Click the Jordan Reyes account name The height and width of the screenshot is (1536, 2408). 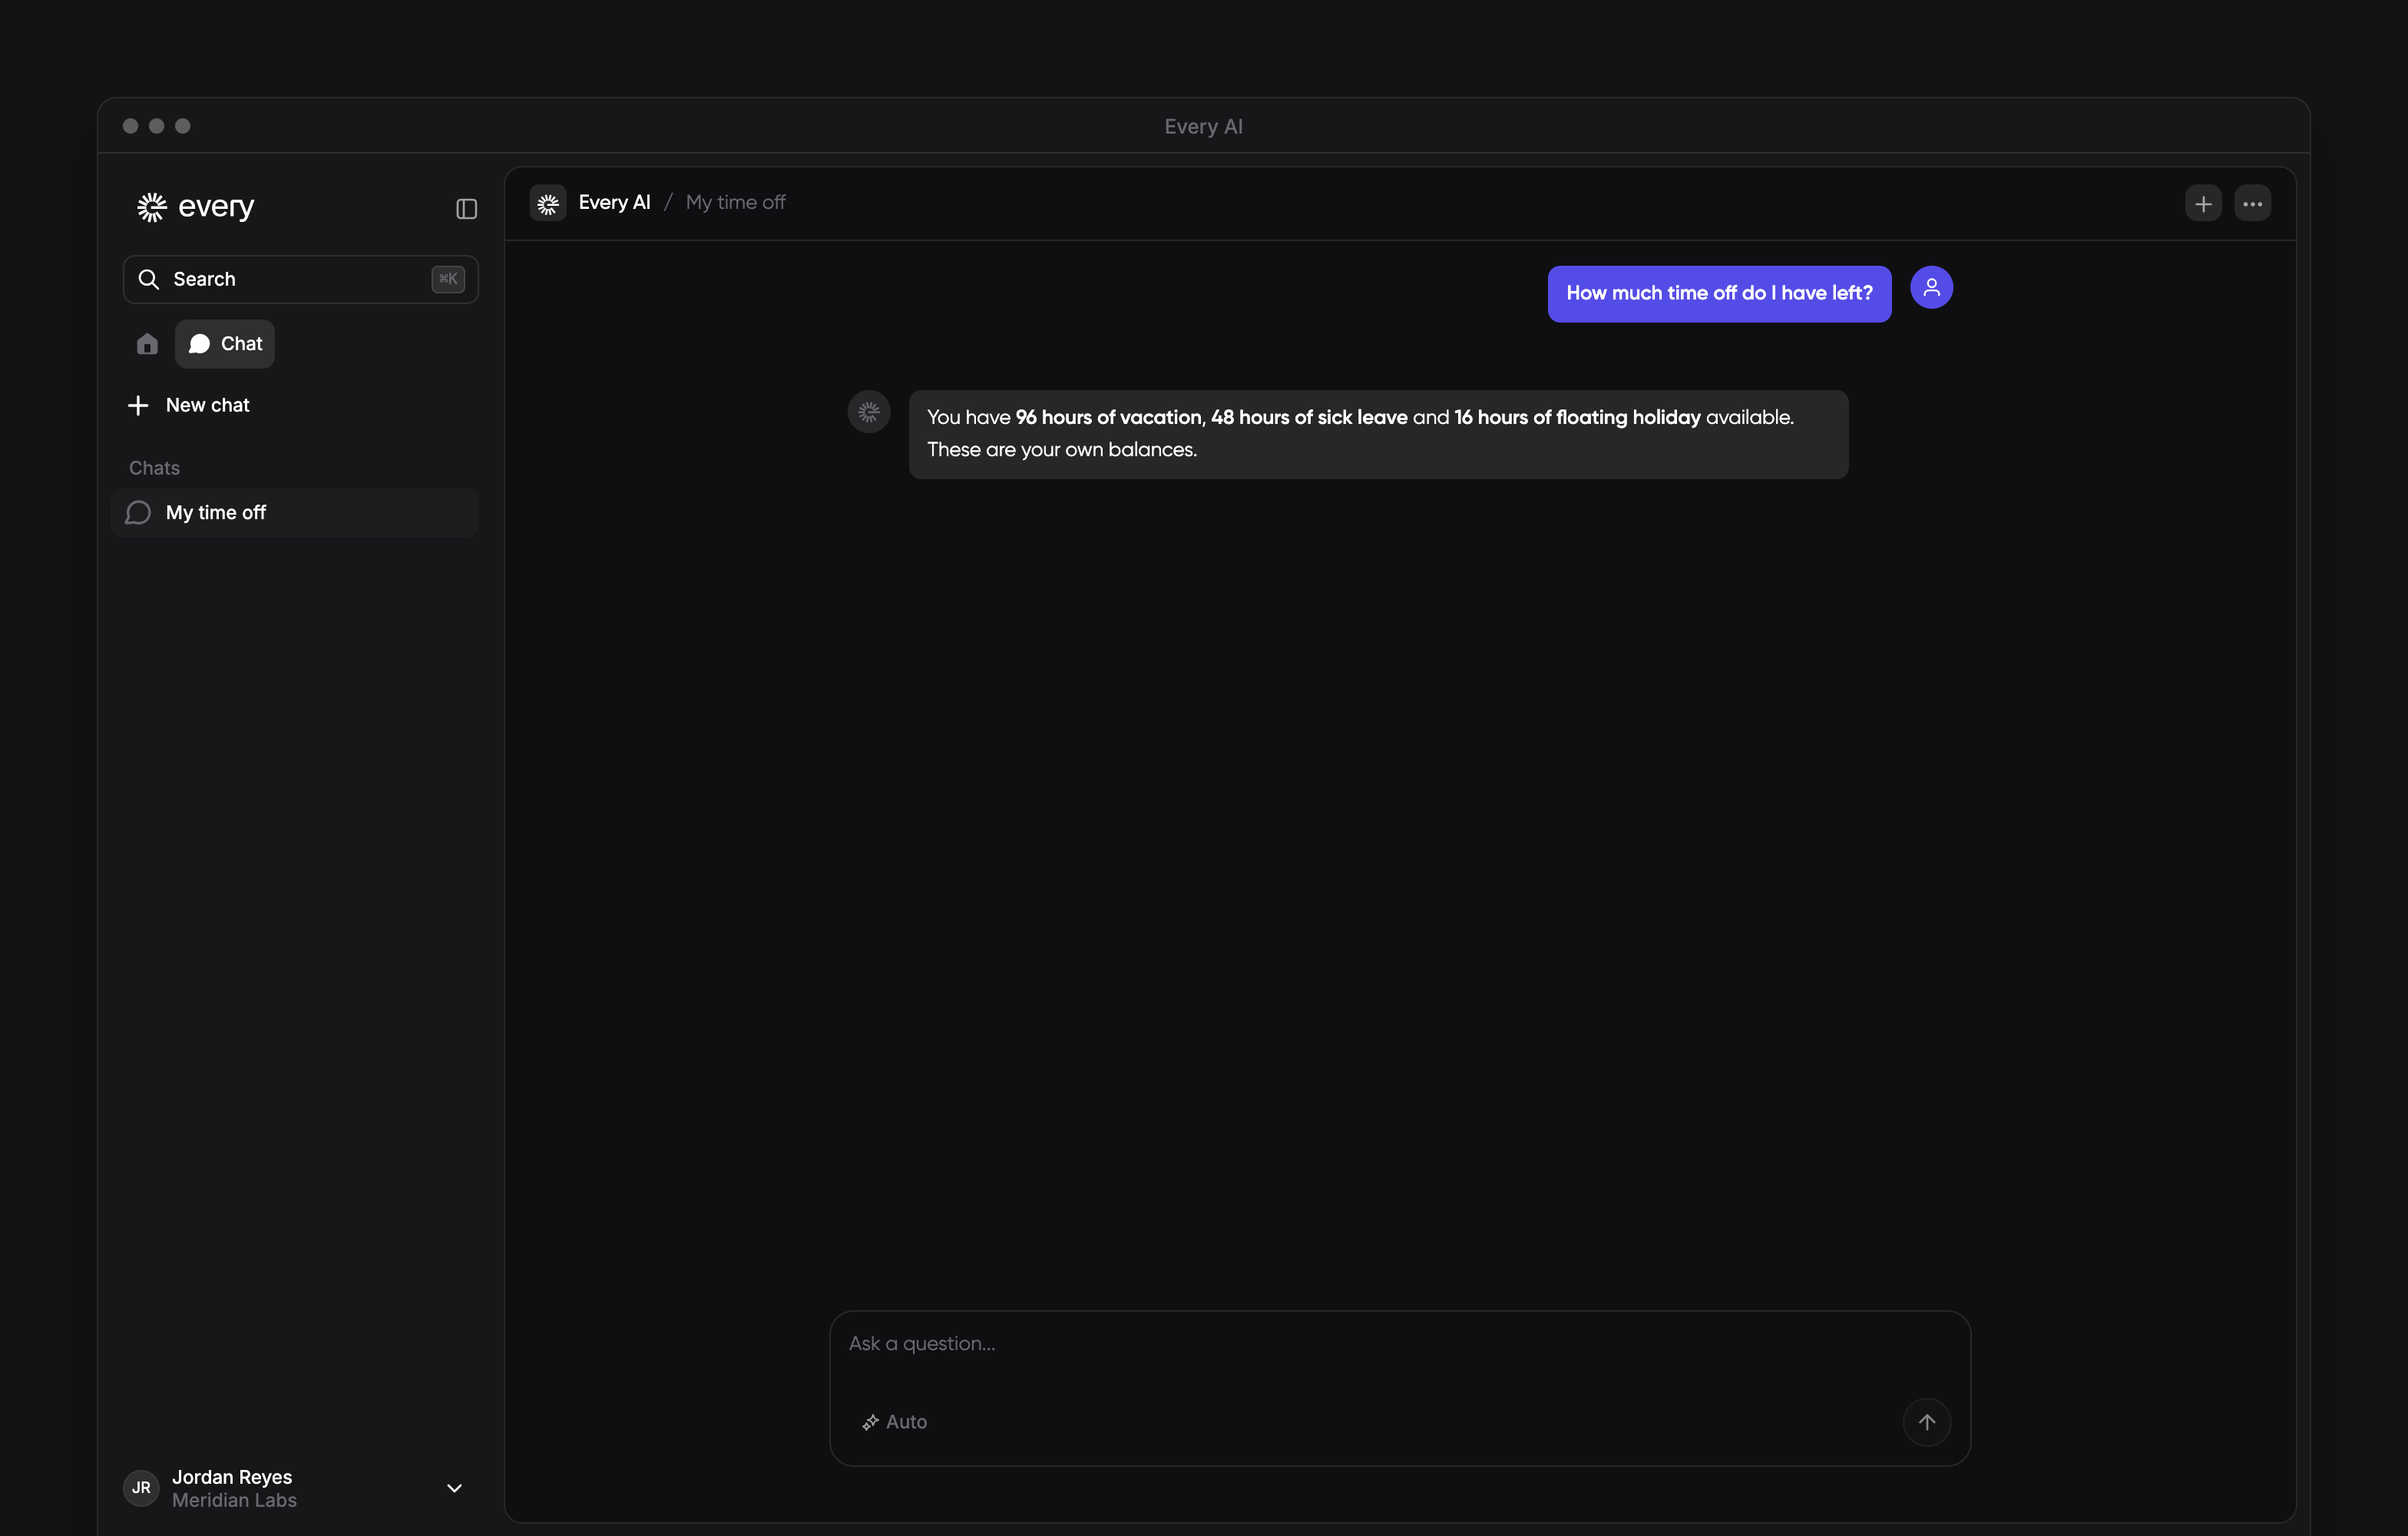pyautogui.click(x=232, y=1477)
